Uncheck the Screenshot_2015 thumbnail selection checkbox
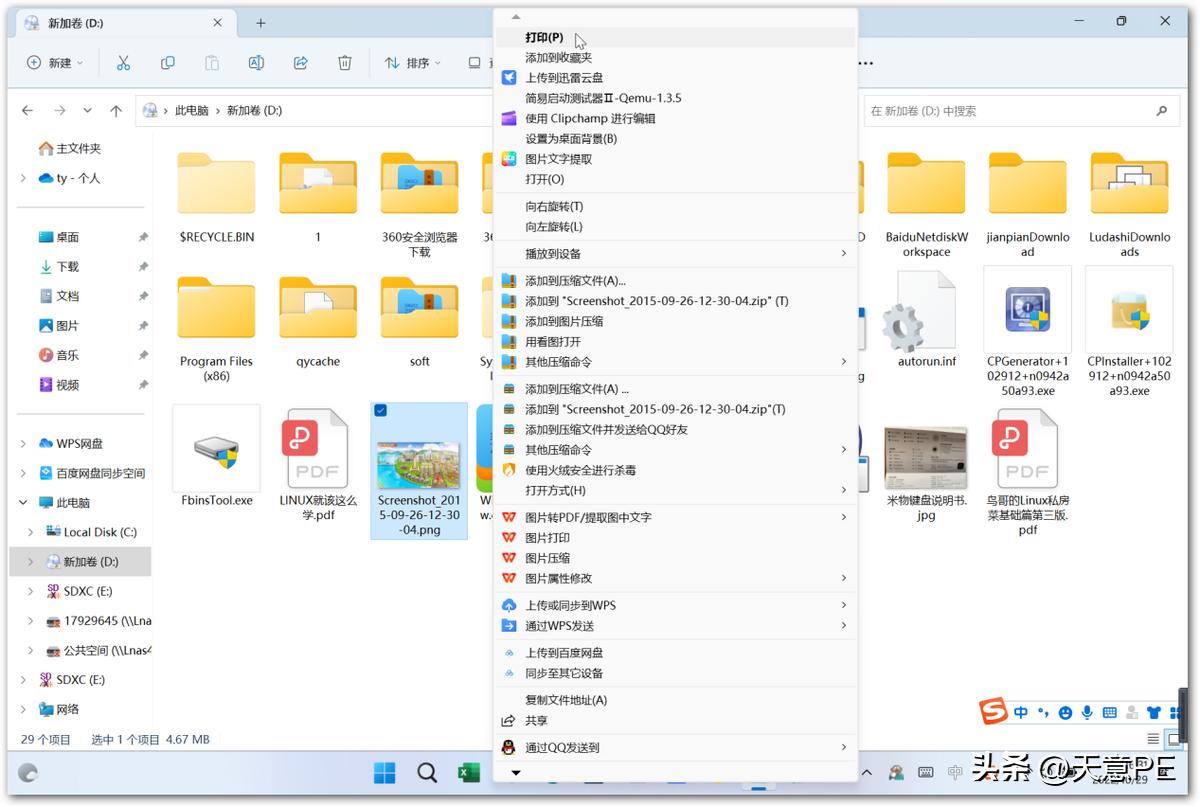 [378, 411]
